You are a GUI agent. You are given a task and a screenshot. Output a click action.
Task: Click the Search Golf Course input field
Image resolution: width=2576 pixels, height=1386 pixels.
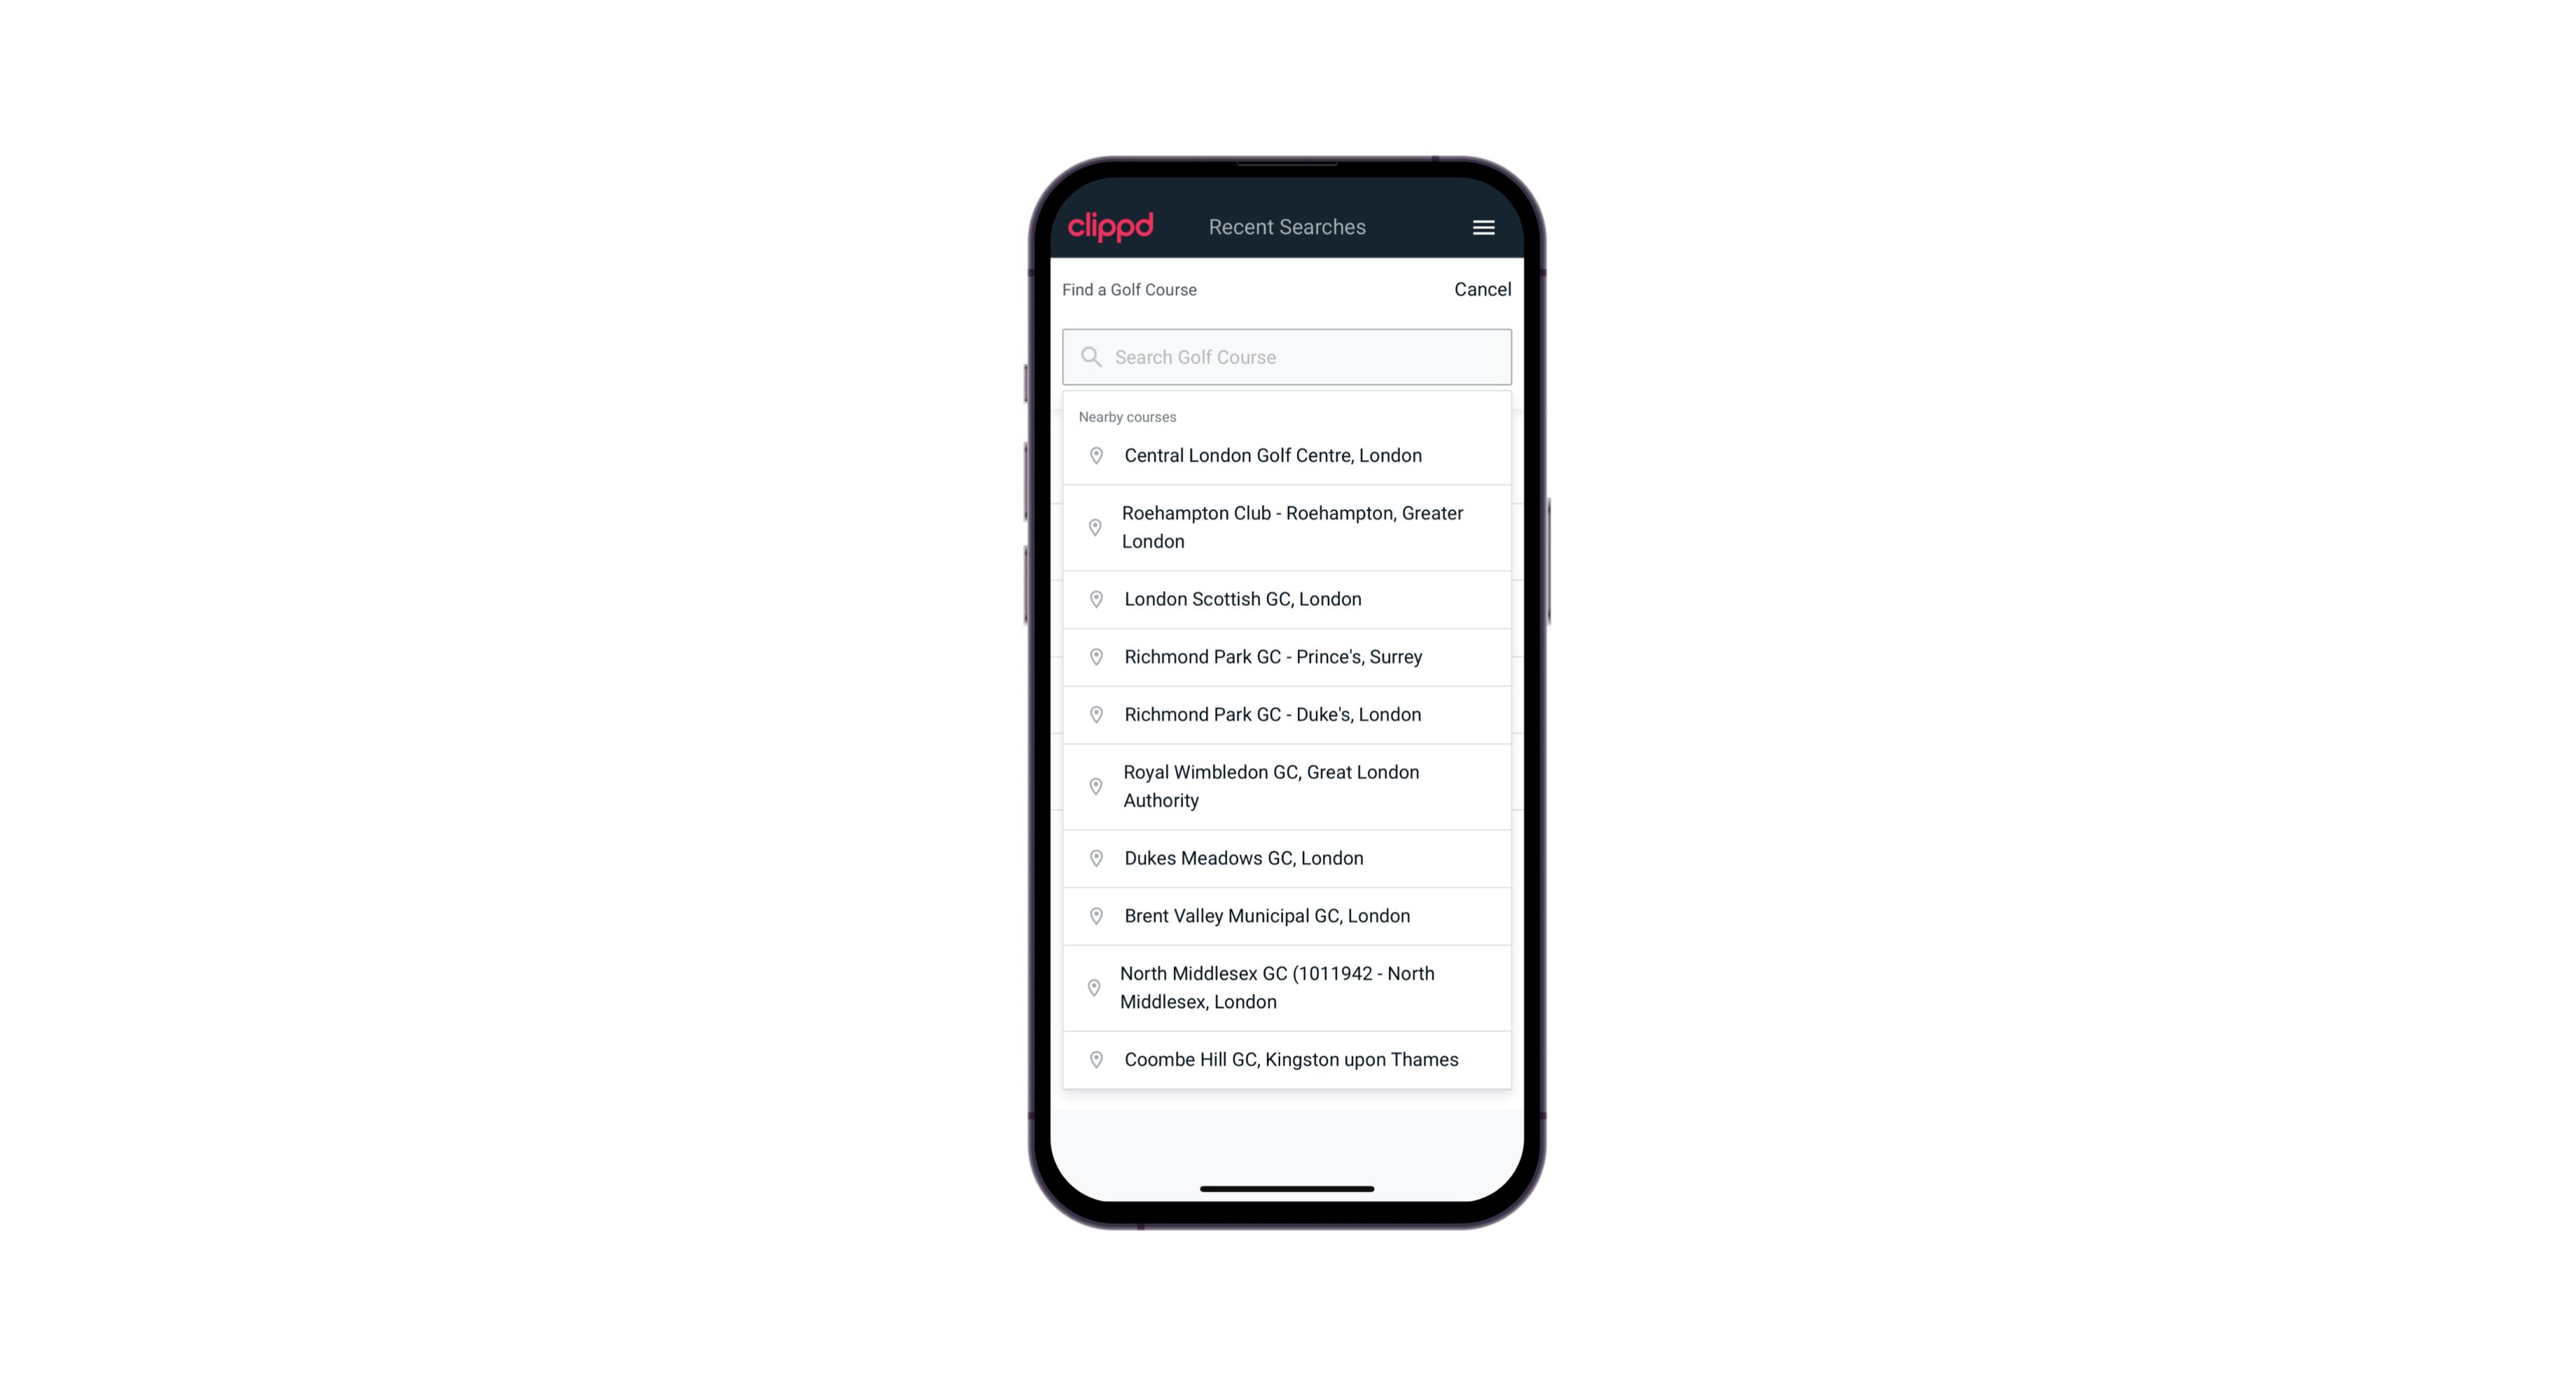tap(1287, 355)
